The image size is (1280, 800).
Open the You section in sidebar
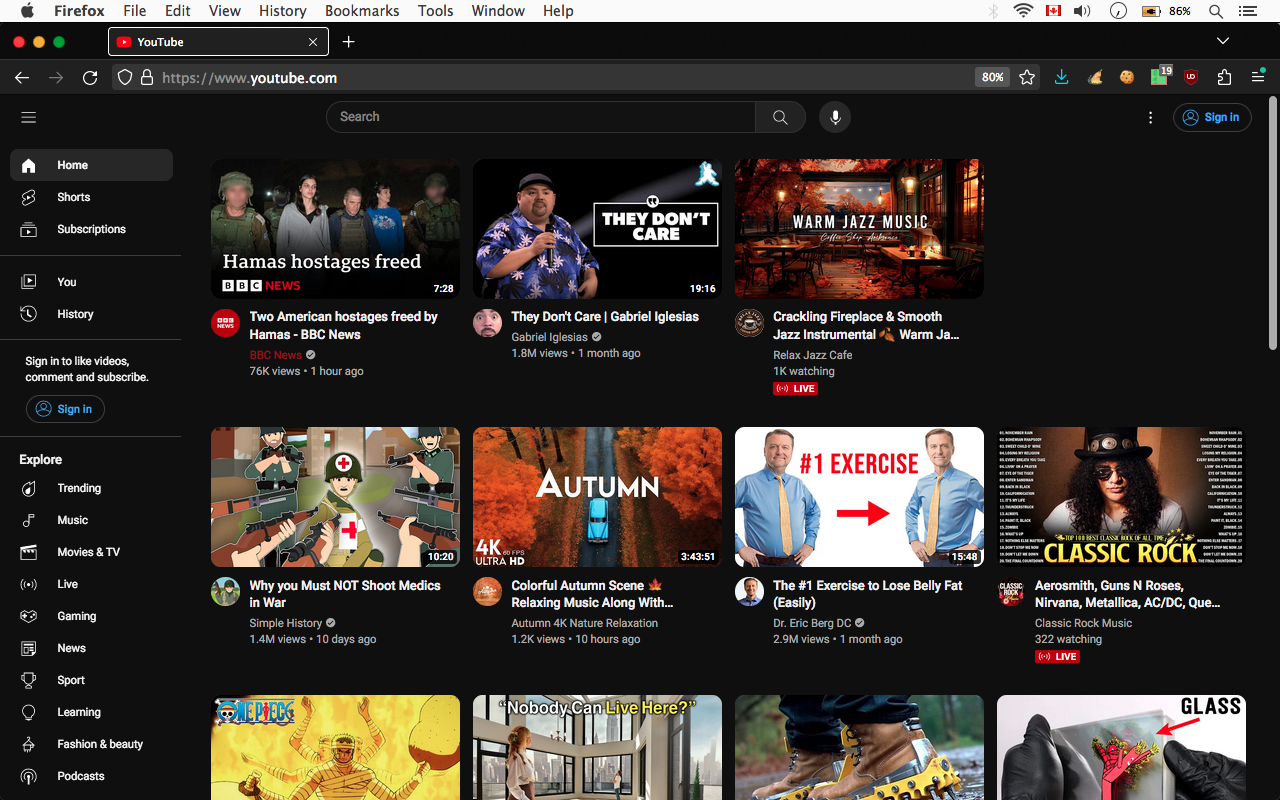pyautogui.click(x=91, y=282)
